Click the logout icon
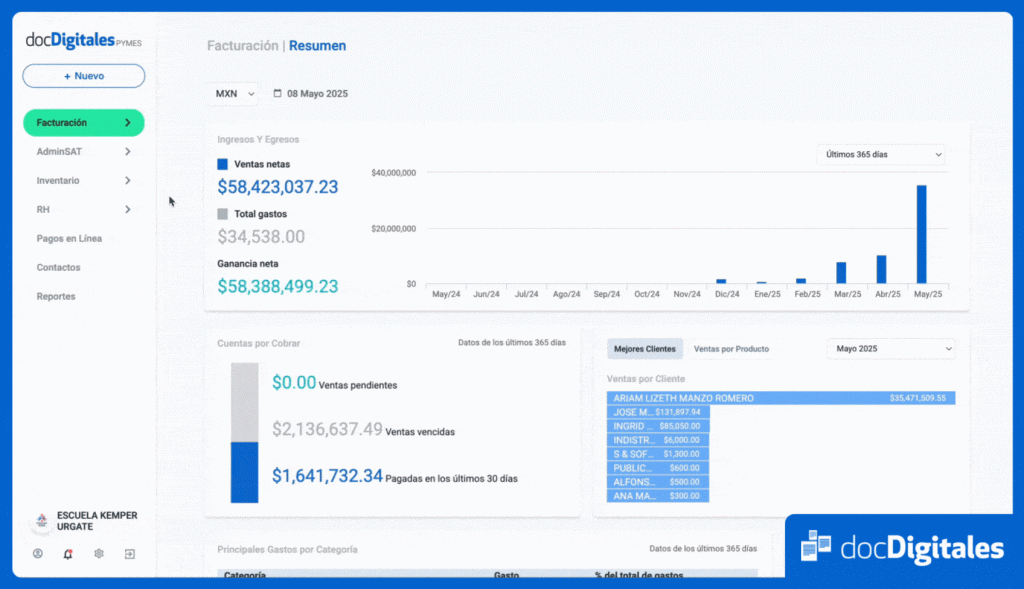The width and height of the screenshot is (1024, 589). [x=129, y=553]
